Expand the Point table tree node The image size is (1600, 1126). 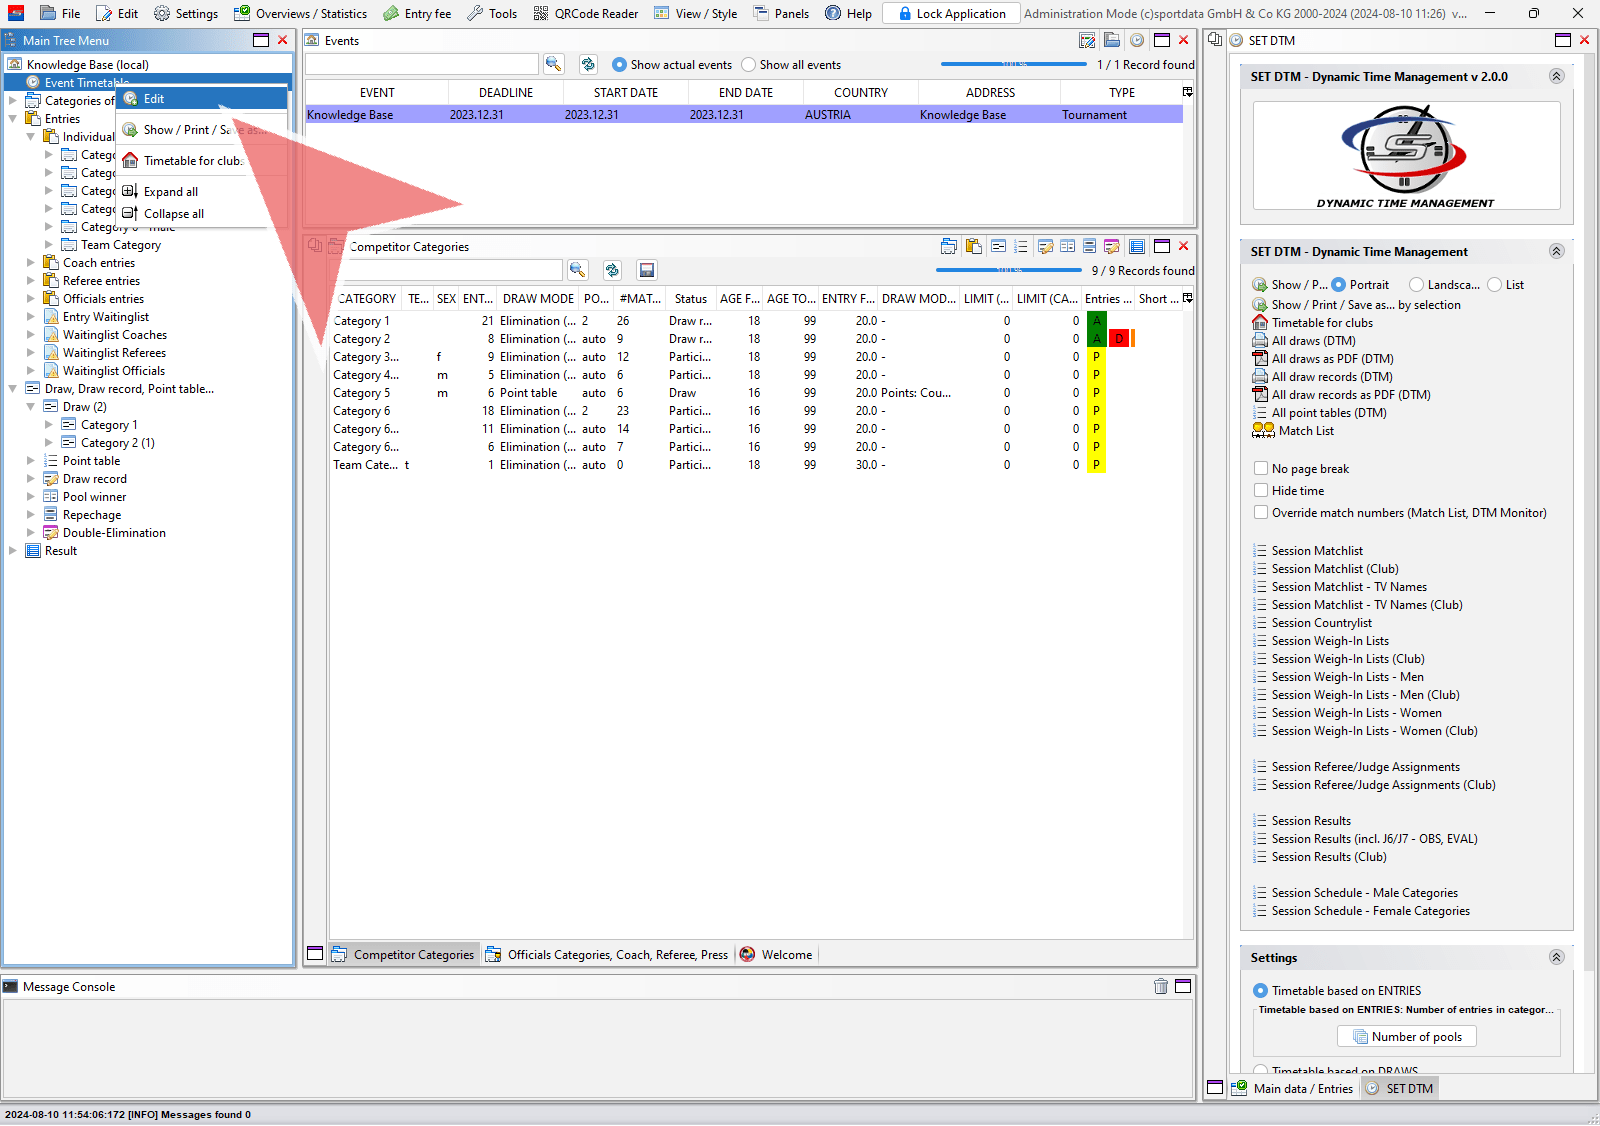click(31, 461)
